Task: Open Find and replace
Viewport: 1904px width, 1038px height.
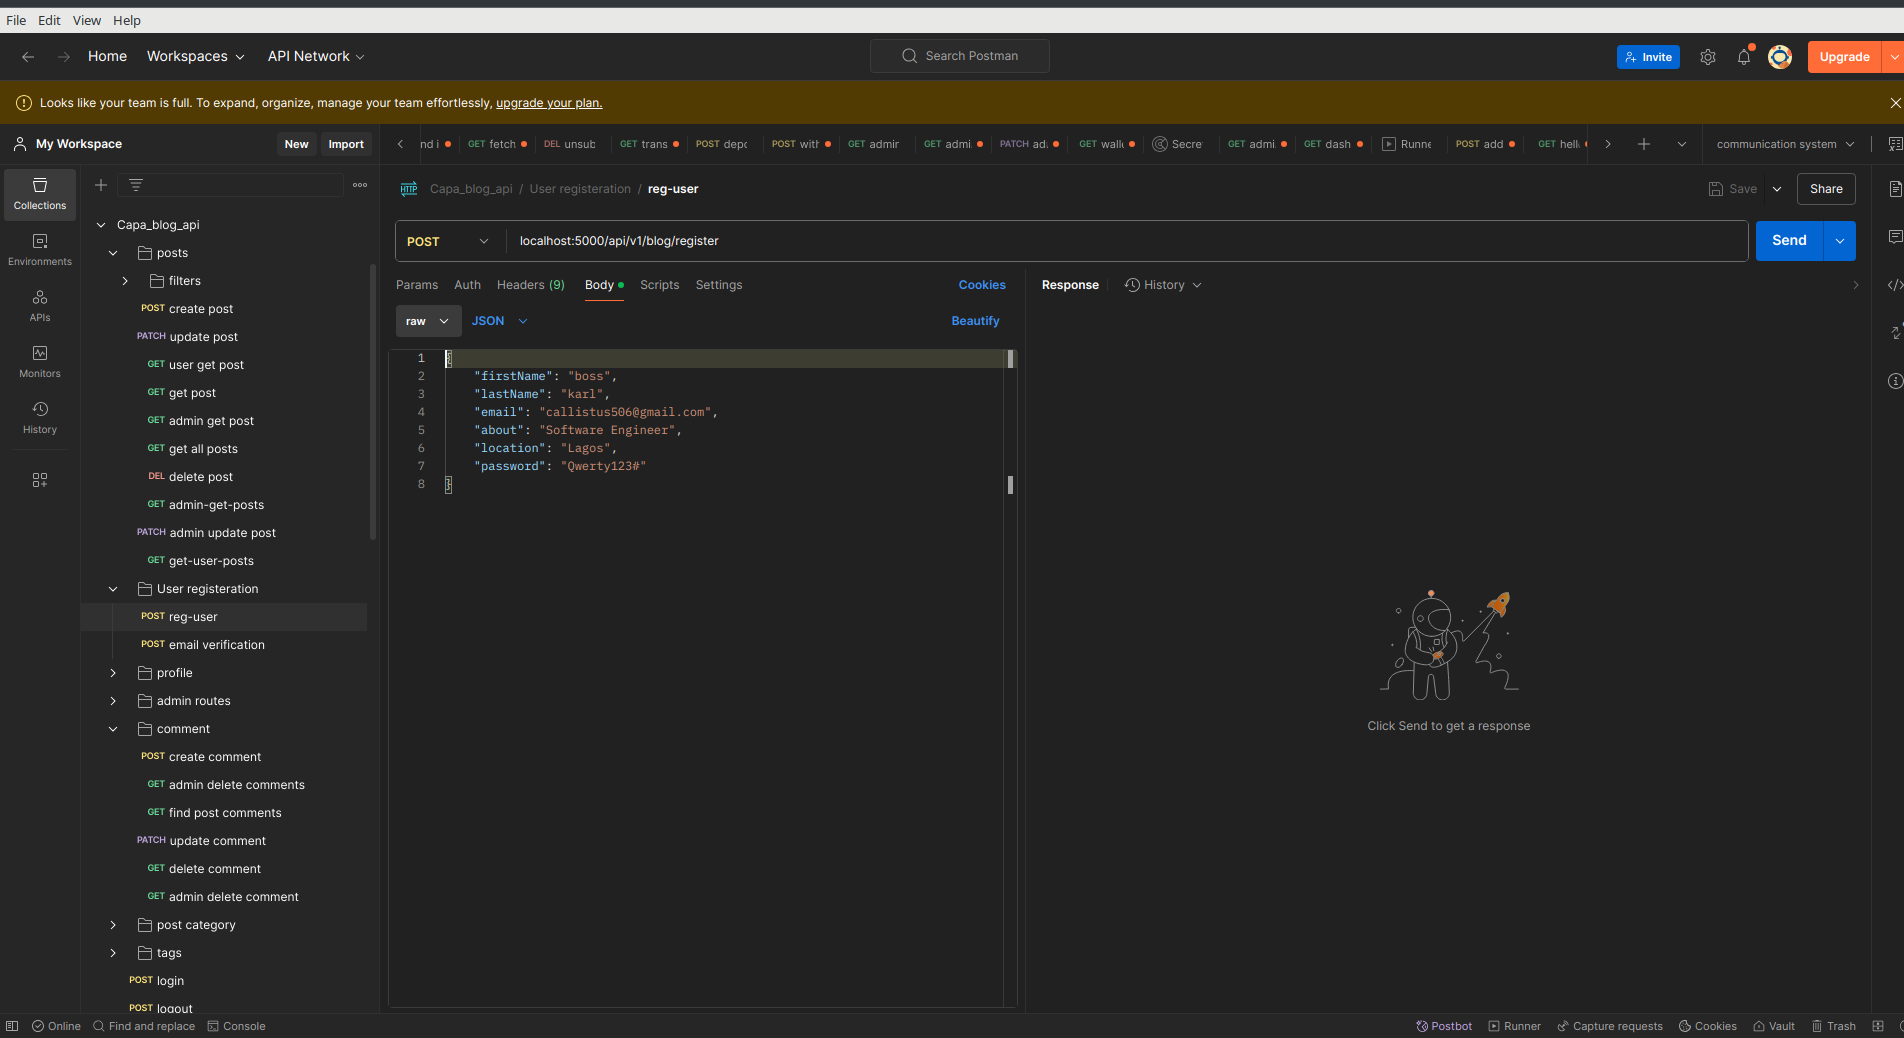Action: pyautogui.click(x=144, y=1026)
